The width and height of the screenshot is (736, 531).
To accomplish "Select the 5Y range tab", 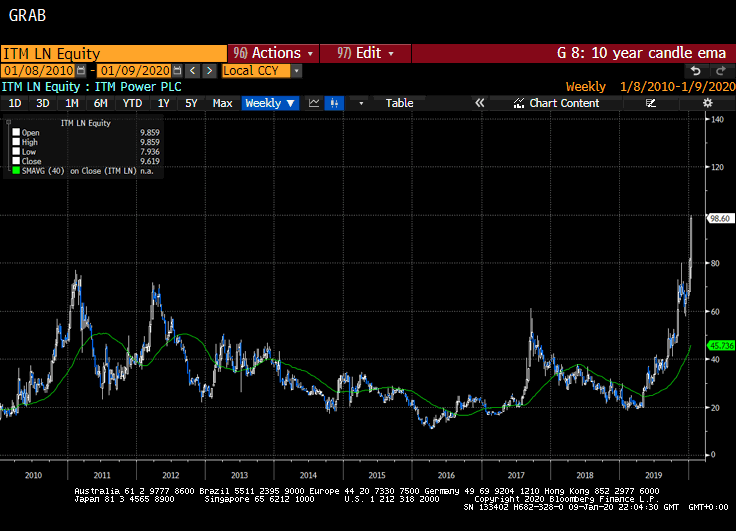I will [191, 103].
